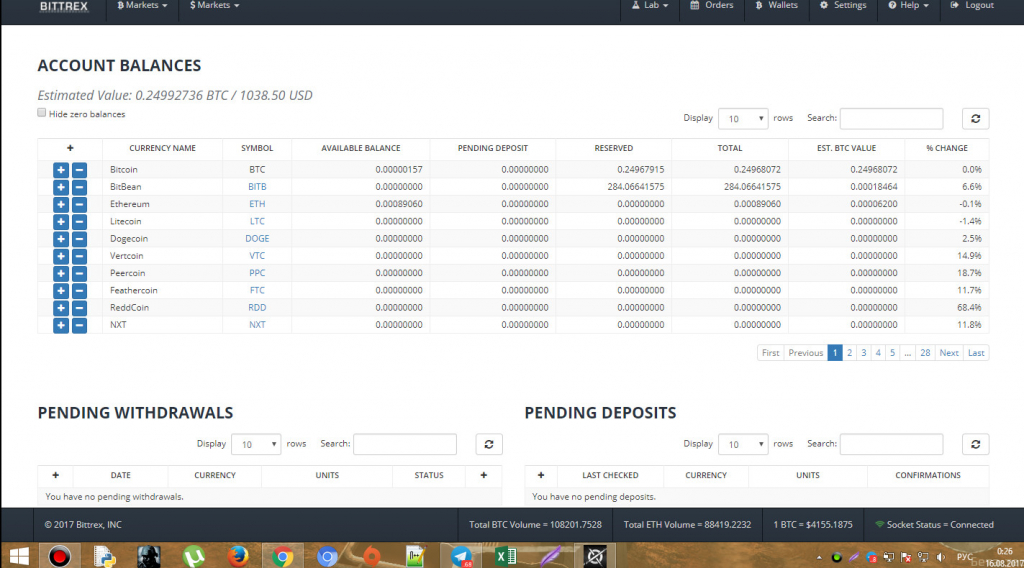1024x568 pixels.
Task: Click the plus icon in NXT row
Action: [61, 325]
